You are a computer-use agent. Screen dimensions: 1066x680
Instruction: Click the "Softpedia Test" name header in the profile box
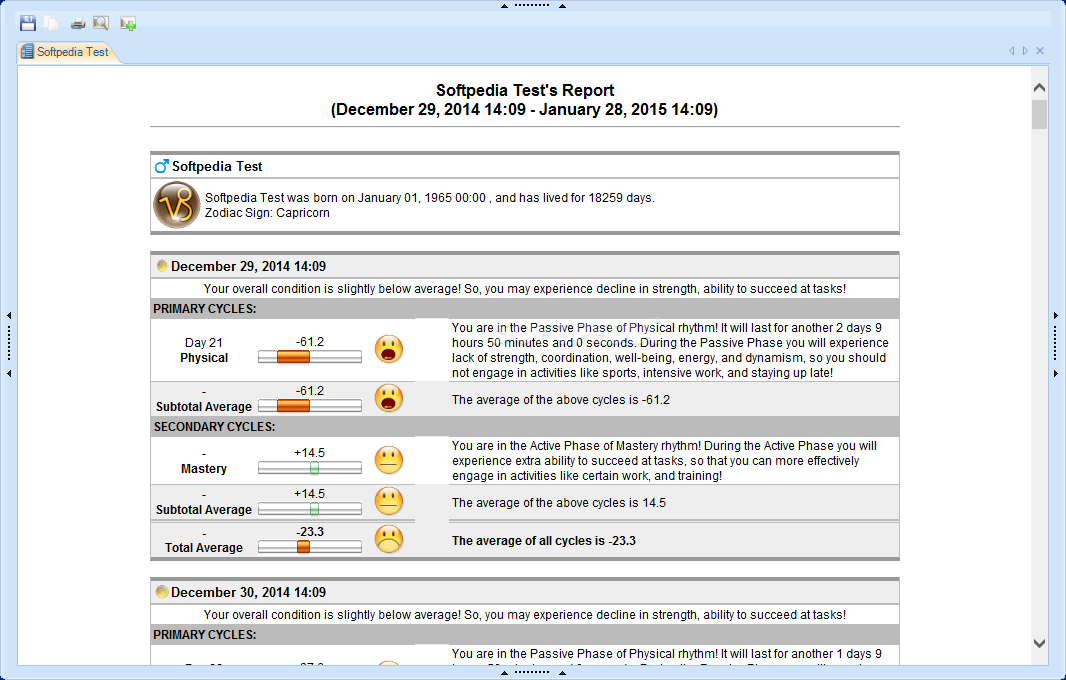click(217, 167)
